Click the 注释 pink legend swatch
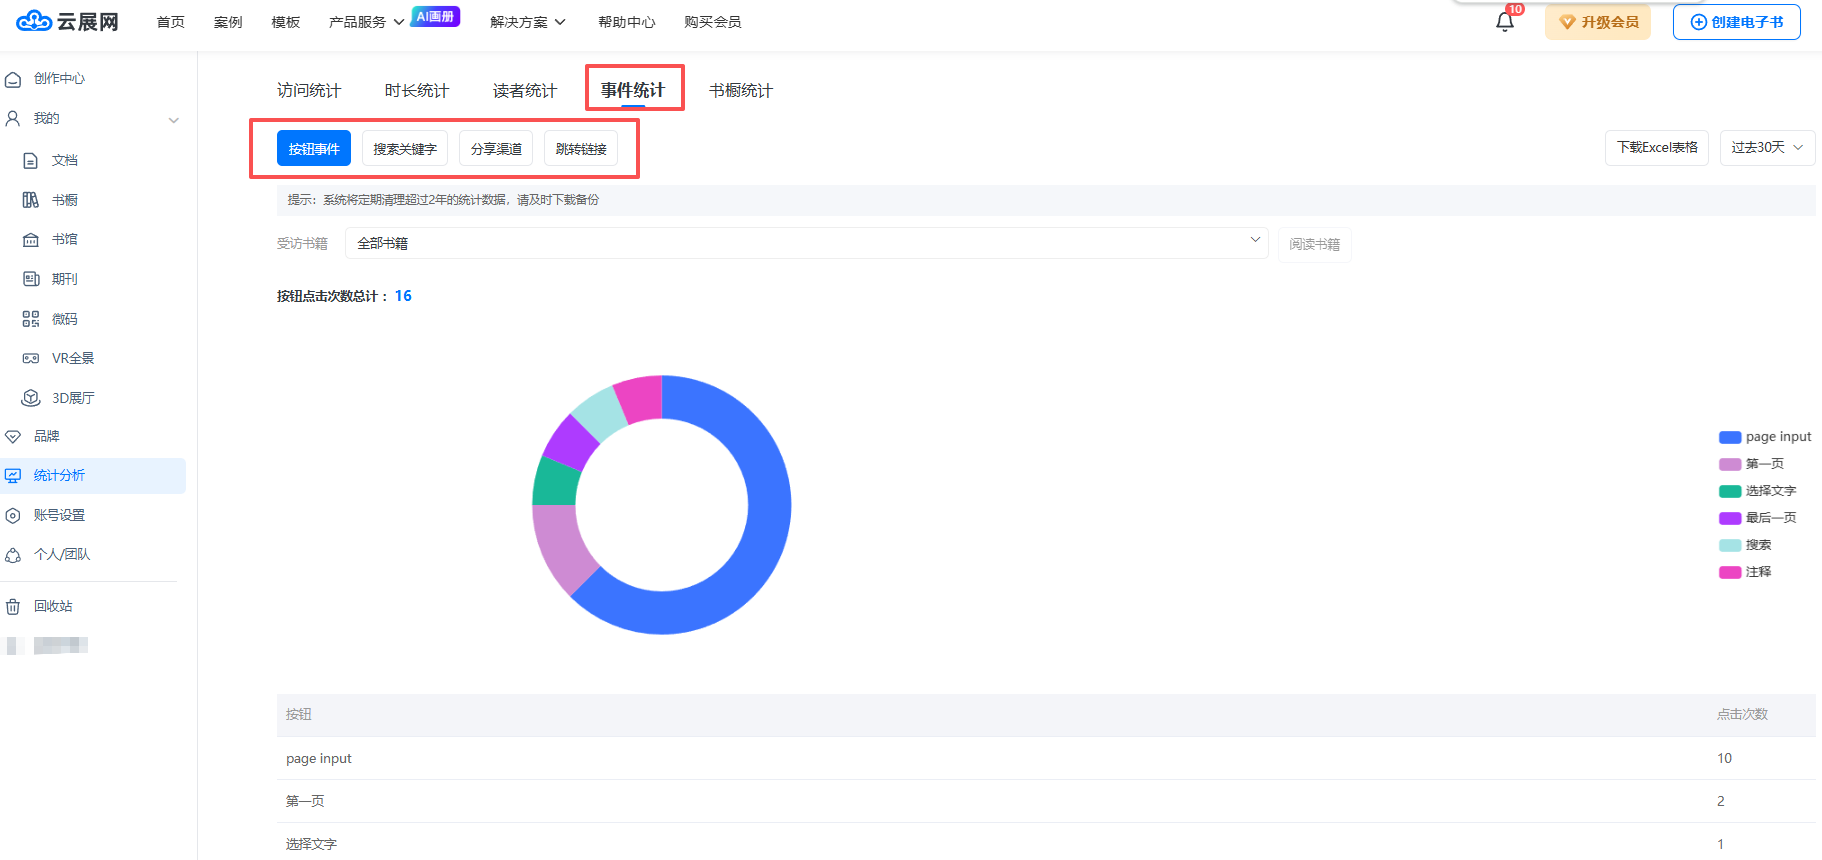This screenshot has width=1822, height=860. click(x=1729, y=572)
